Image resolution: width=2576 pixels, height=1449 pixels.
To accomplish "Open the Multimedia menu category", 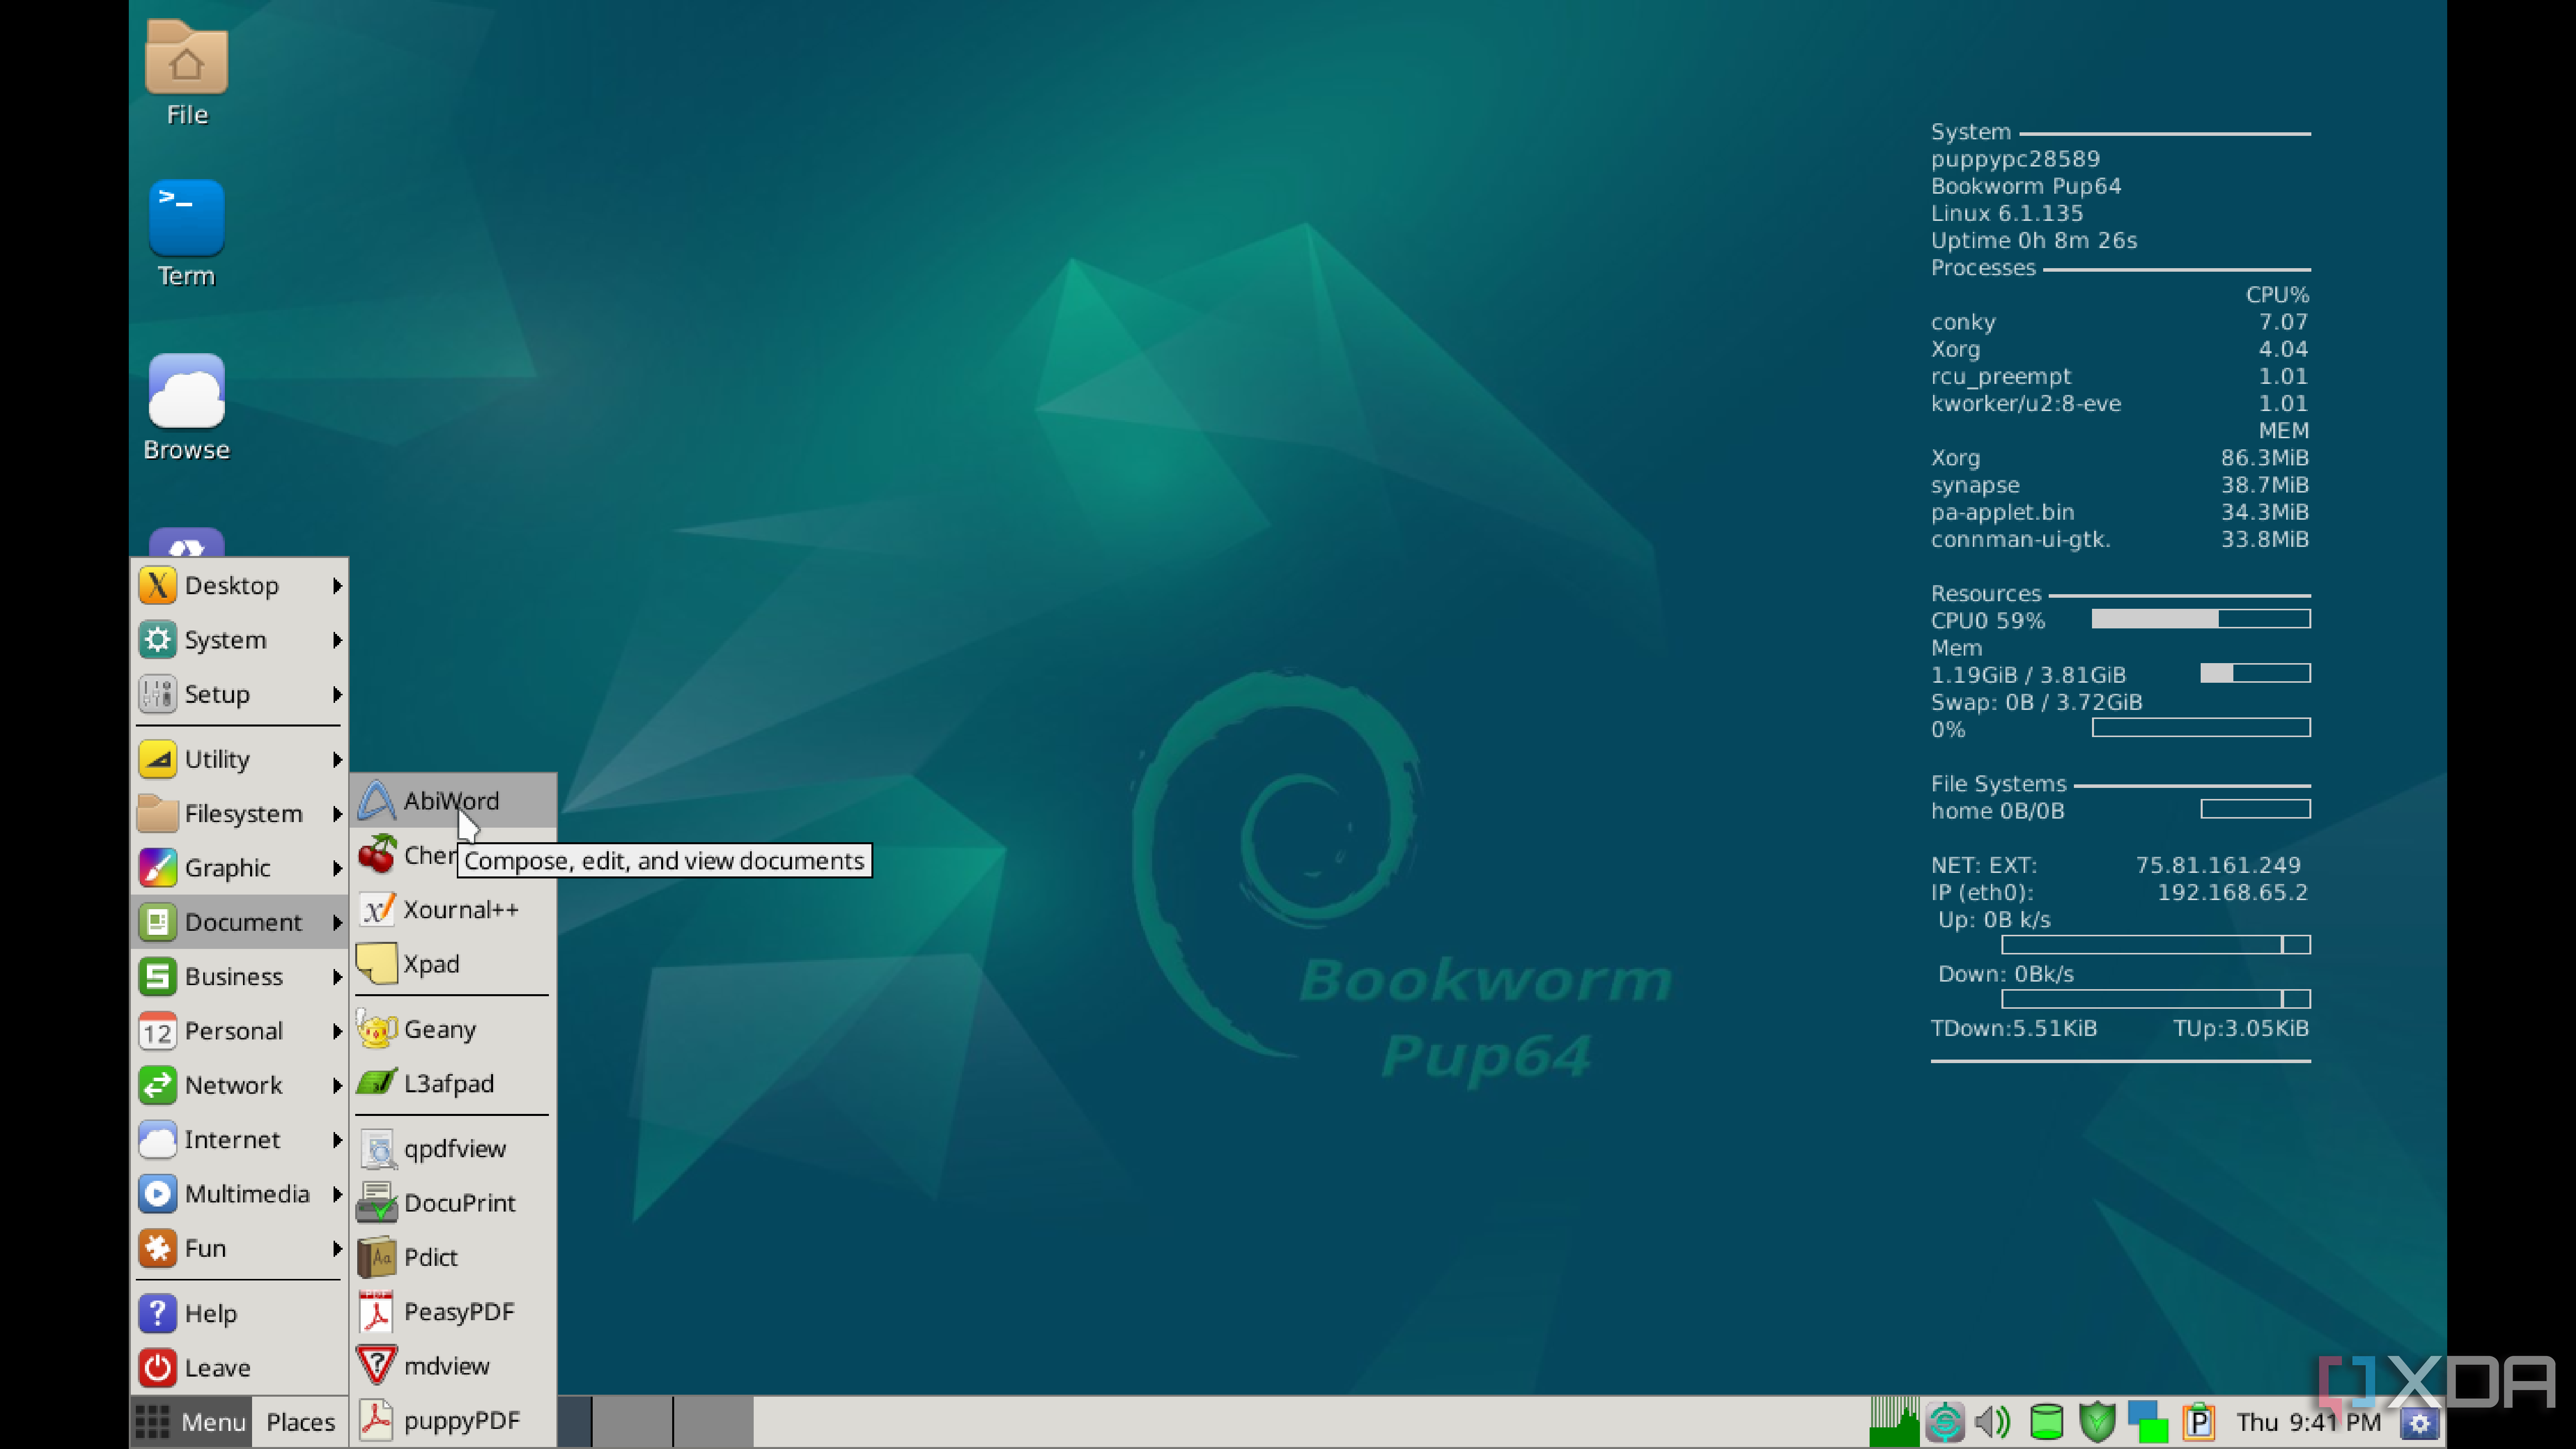I will pyautogui.click(x=240, y=1193).
